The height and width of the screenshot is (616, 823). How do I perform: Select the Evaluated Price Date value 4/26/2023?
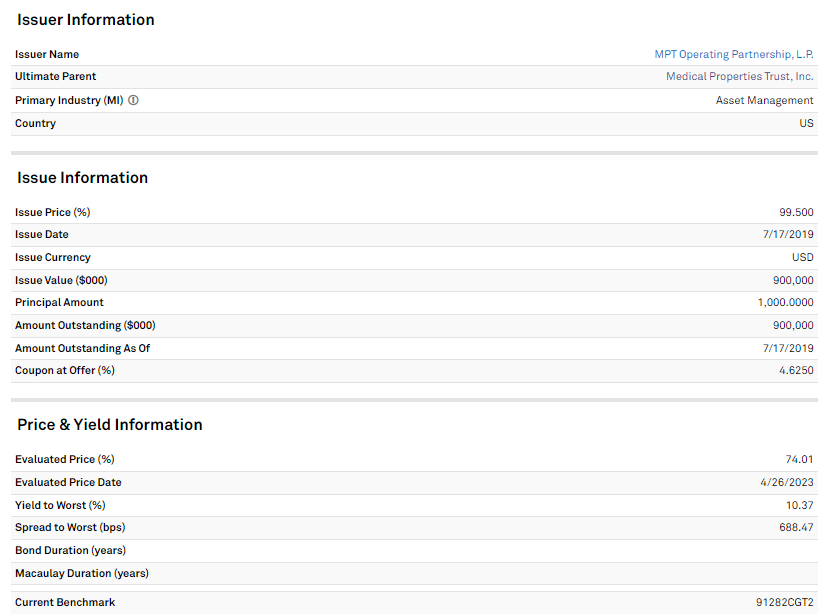coord(789,483)
